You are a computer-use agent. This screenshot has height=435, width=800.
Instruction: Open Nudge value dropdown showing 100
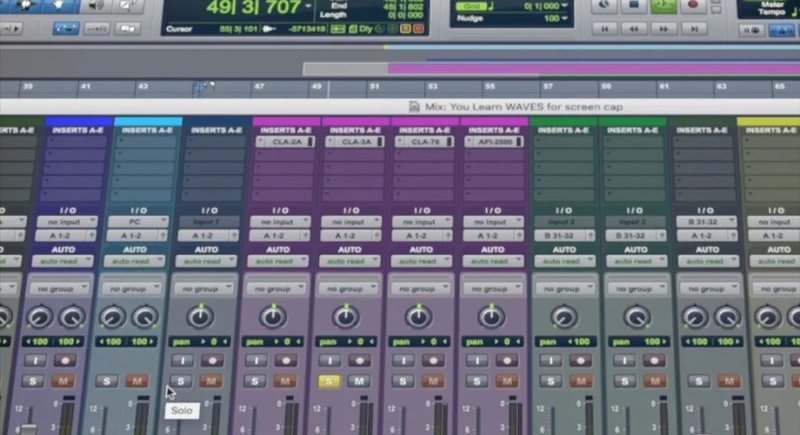pos(564,18)
